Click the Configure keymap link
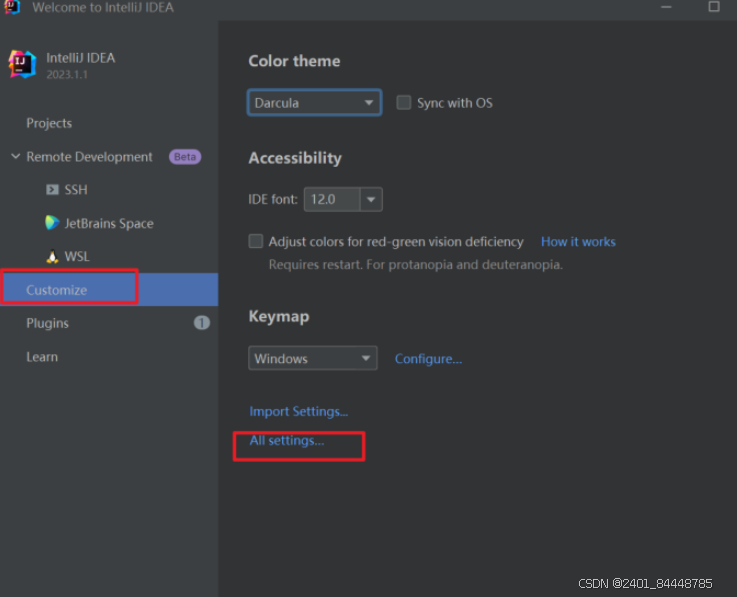 pos(428,359)
